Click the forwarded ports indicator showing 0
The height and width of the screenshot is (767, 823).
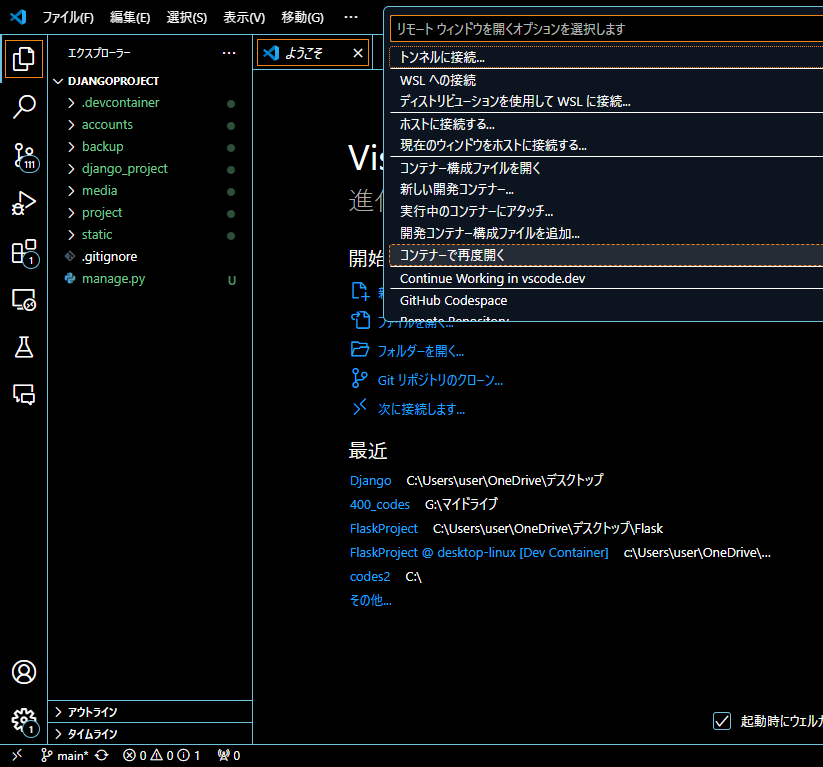(x=229, y=755)
